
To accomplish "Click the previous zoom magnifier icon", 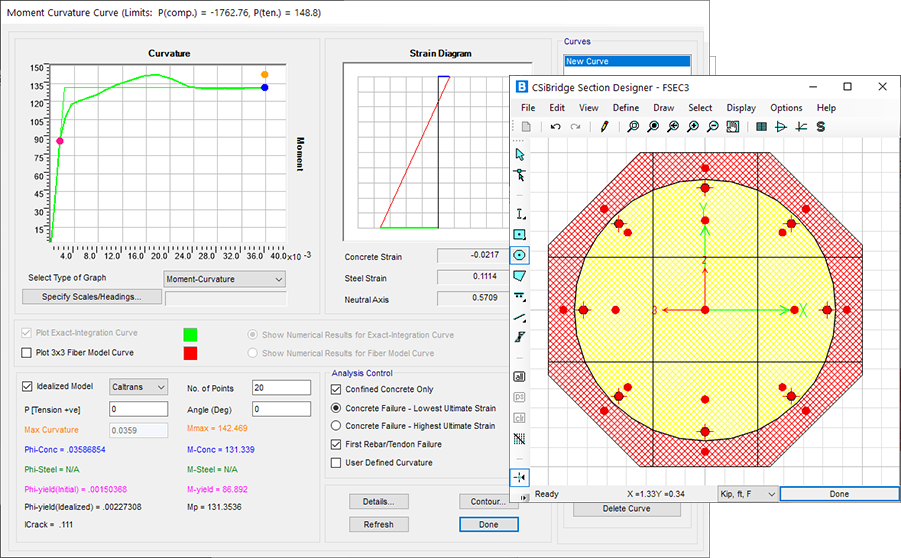I will [673, 126].
